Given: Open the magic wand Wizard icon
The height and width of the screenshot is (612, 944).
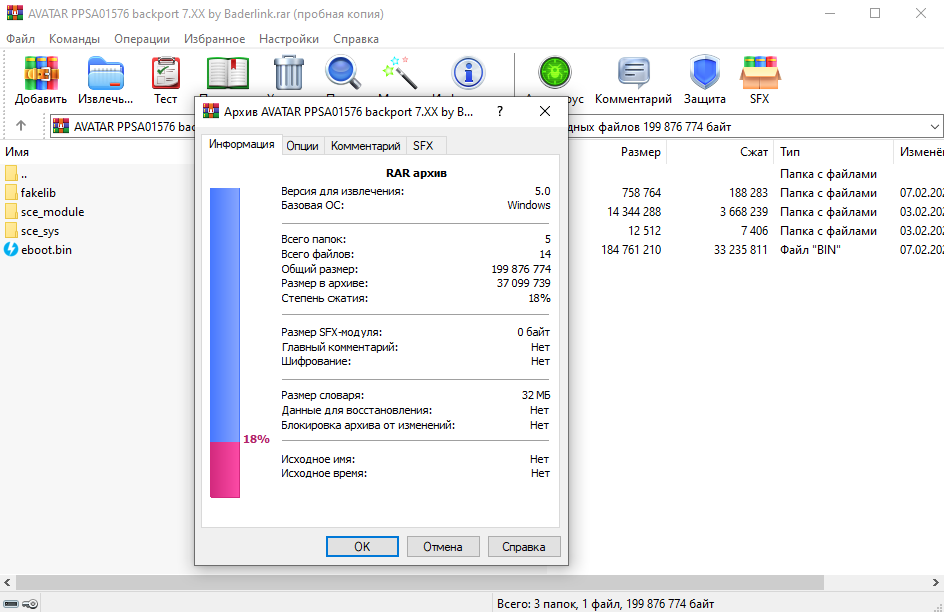Looking at the screenshot, I should pos(400,73).
